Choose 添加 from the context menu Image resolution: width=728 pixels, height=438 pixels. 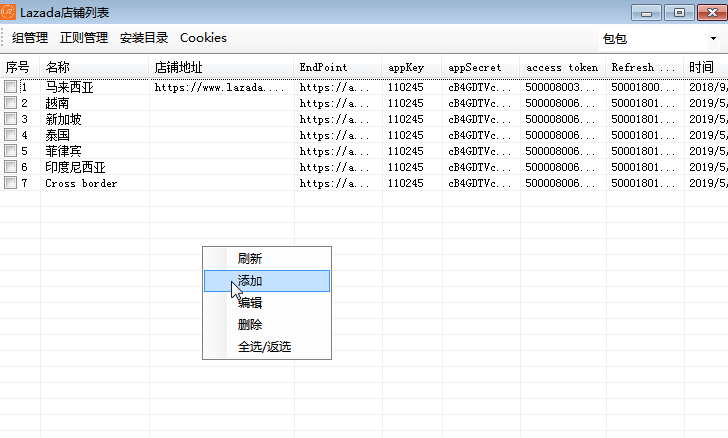pos(250,281)
